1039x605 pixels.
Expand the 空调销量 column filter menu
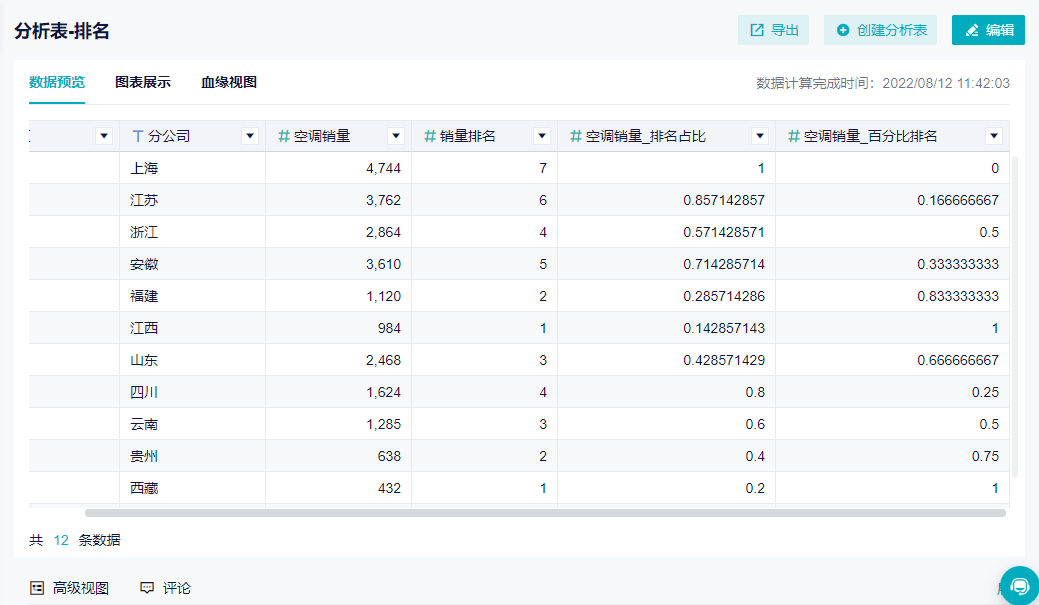(396, 136)
